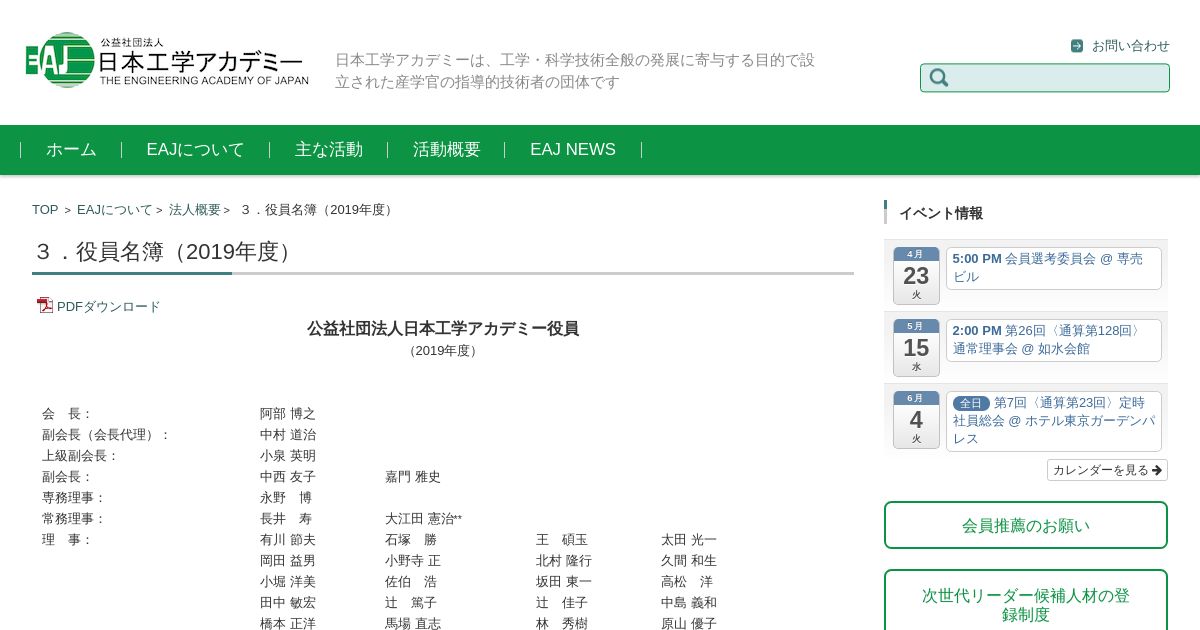Click the EAJ logo in the header
The height and width of the screenshot is (630, 1200).
[167, 60]
